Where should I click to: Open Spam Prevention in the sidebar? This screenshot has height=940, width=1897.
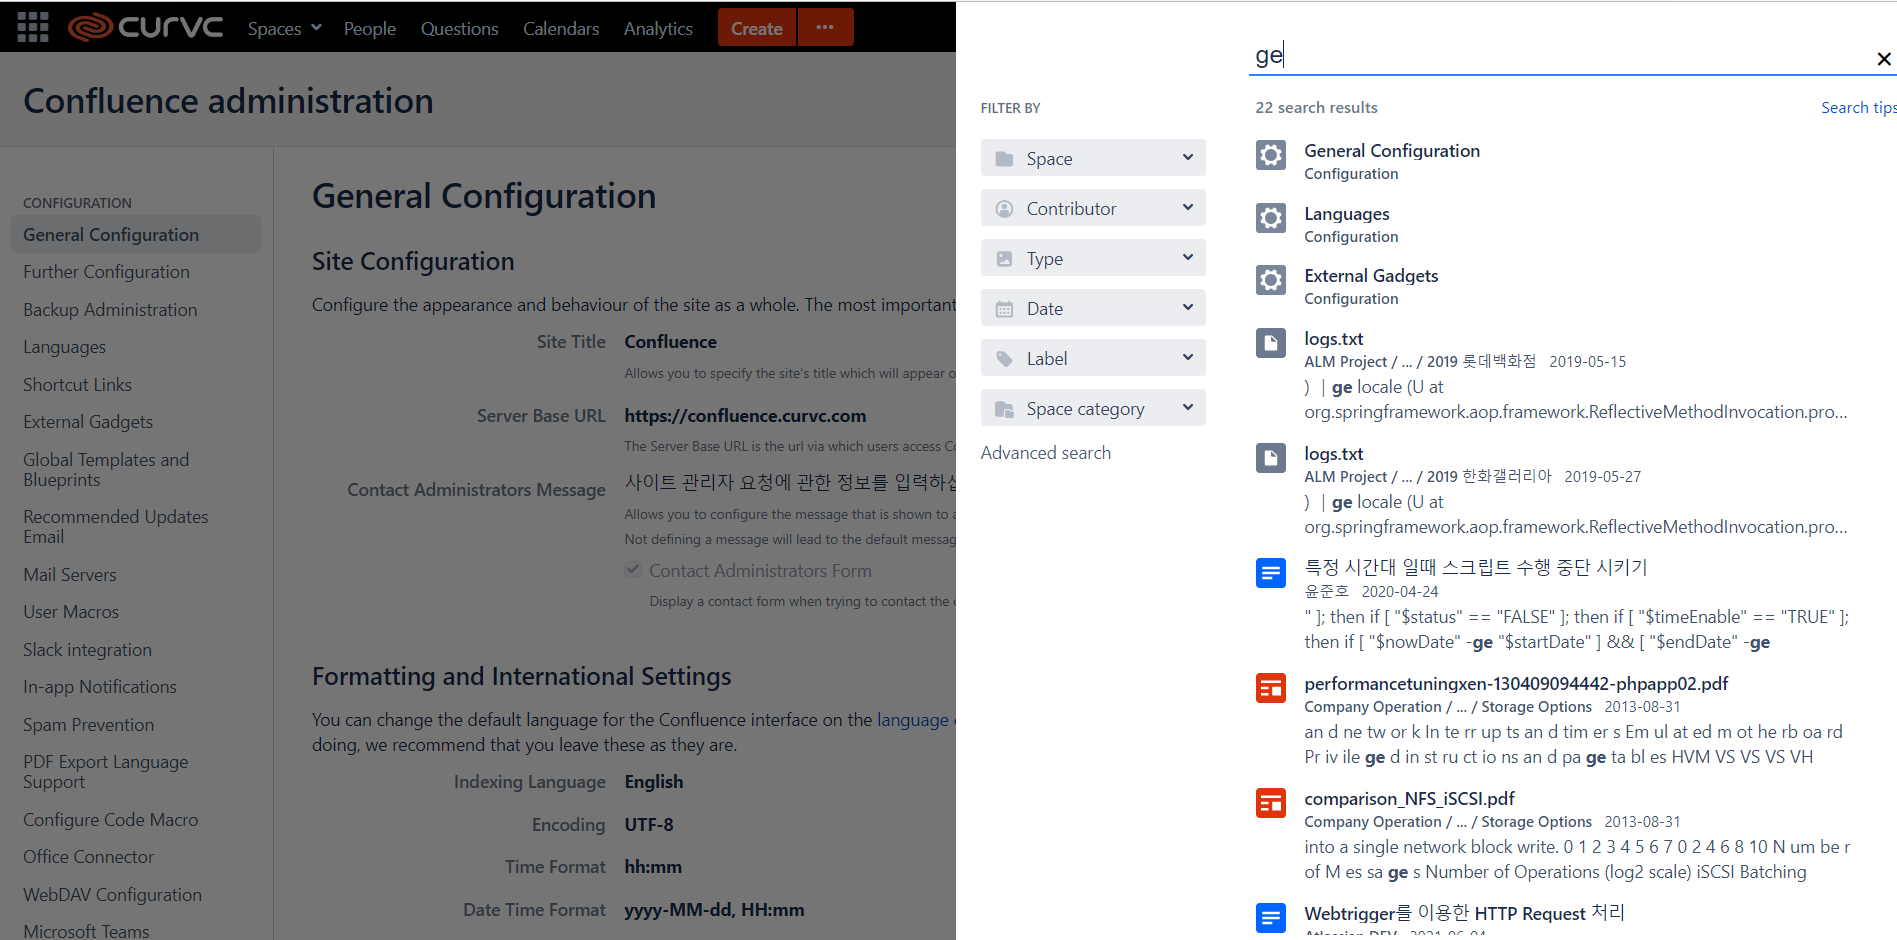(88, 725)
